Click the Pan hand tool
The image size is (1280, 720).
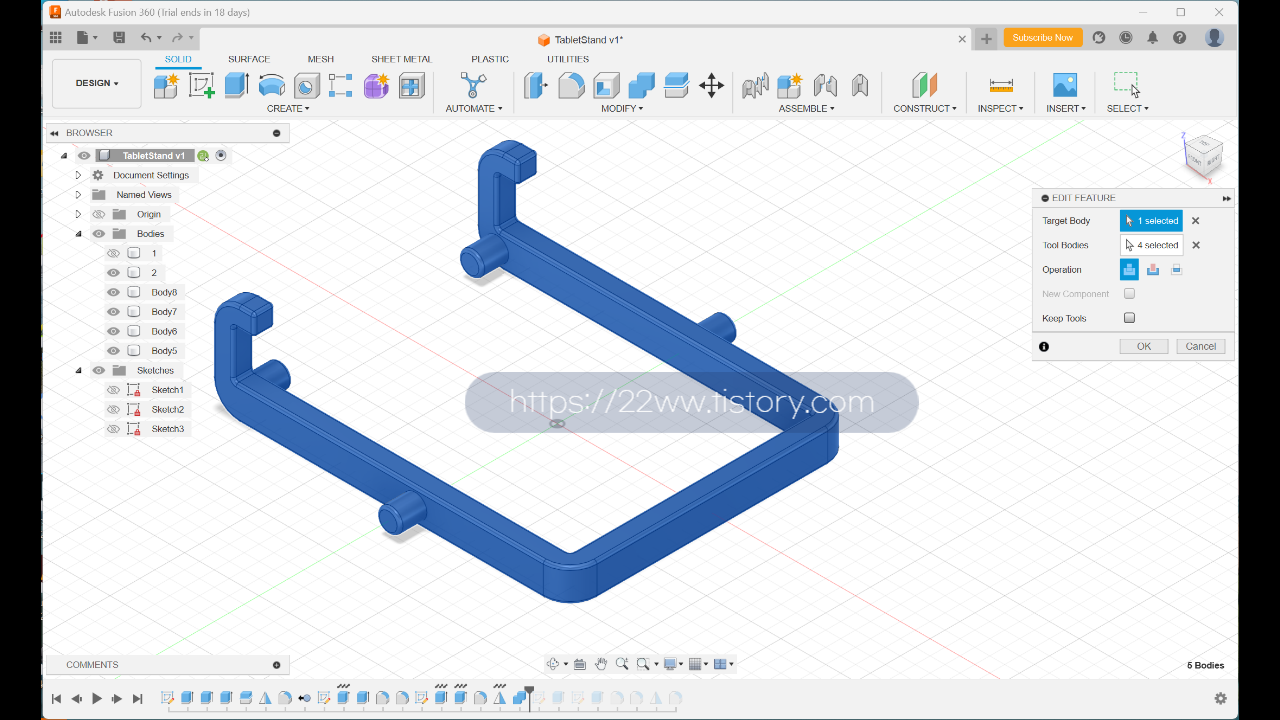[601, 664]
